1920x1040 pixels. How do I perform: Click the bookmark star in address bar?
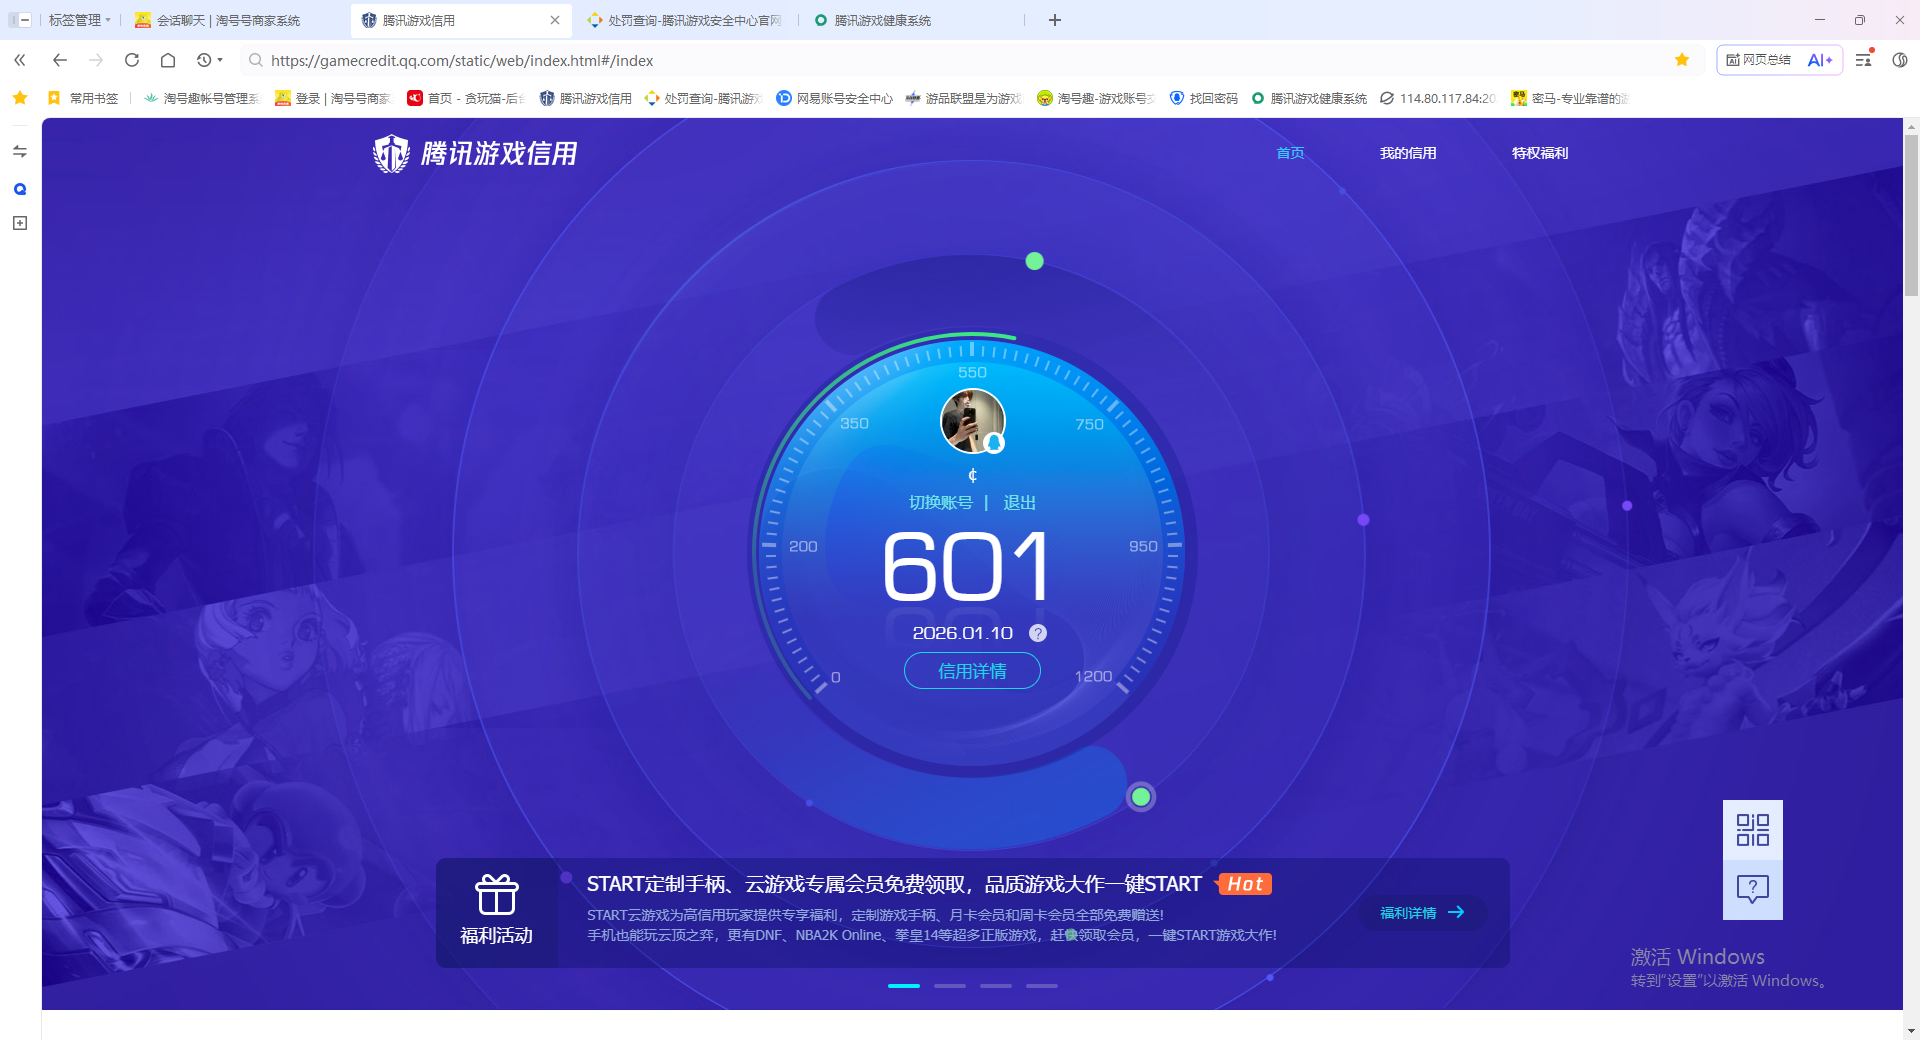pos(1682,60)
